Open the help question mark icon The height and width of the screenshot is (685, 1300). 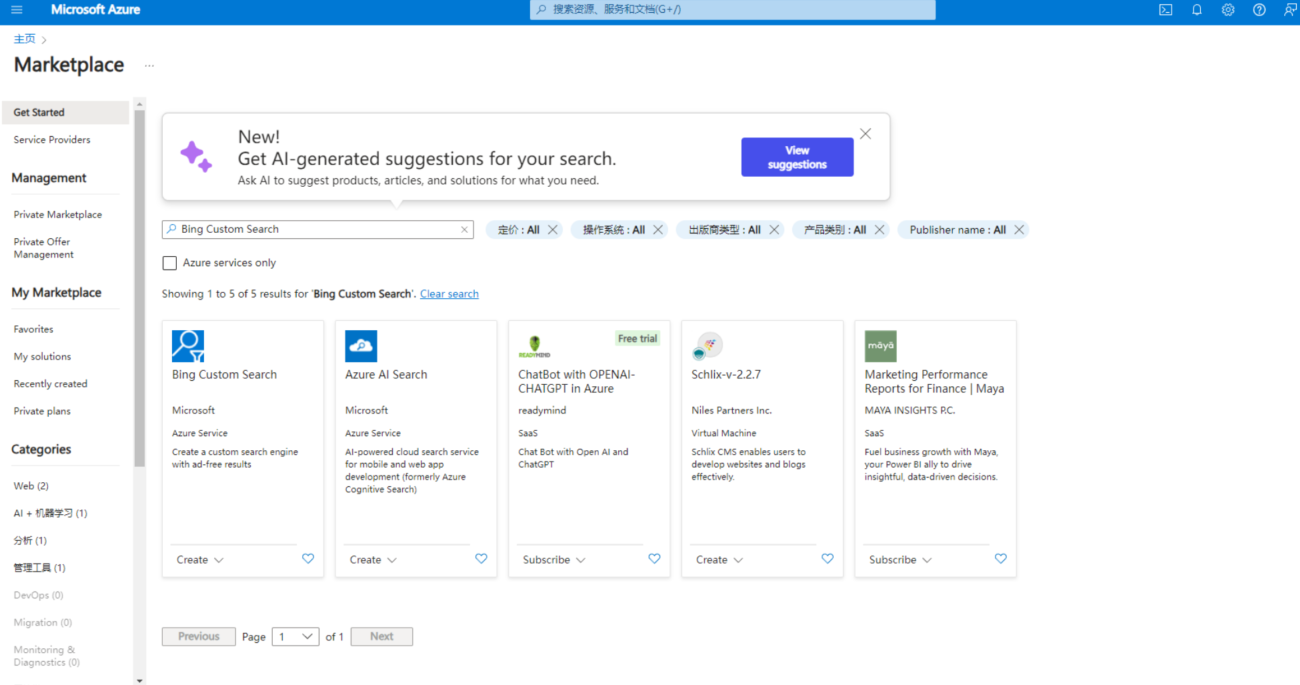(x=1259, y=10)
